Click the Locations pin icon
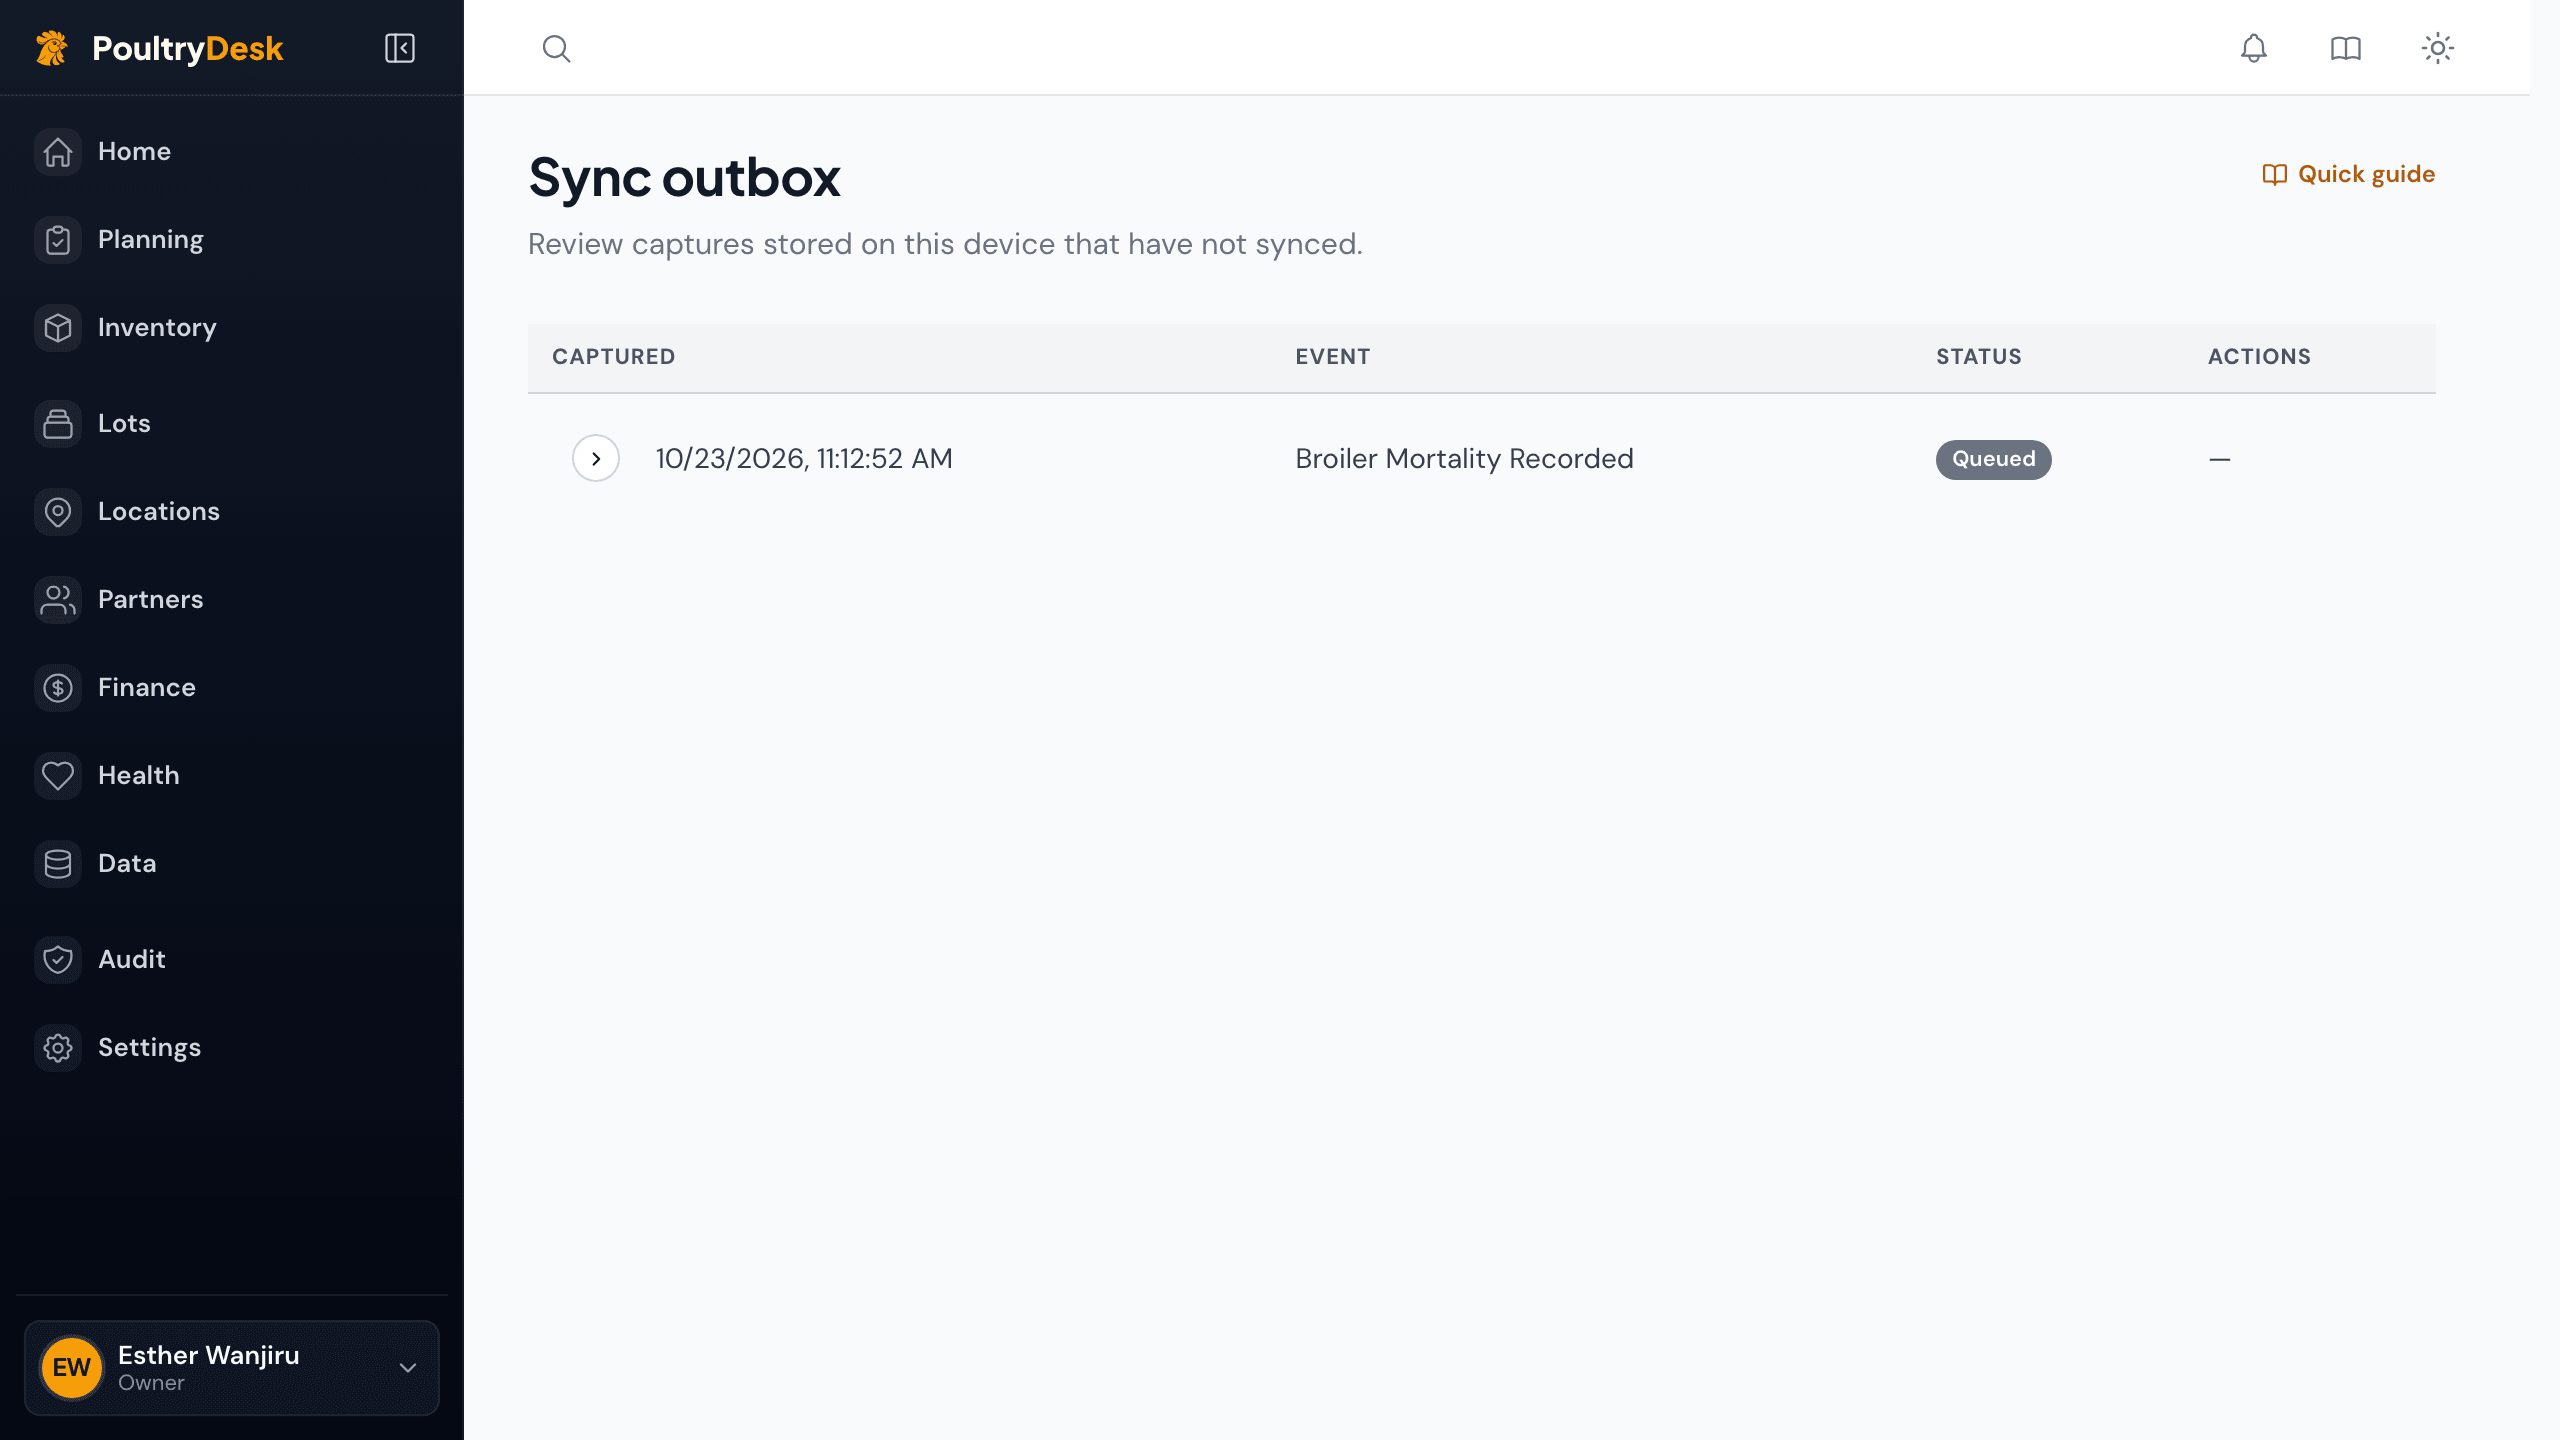This screenshot has width=2560, height=1440. pos(58,512)
